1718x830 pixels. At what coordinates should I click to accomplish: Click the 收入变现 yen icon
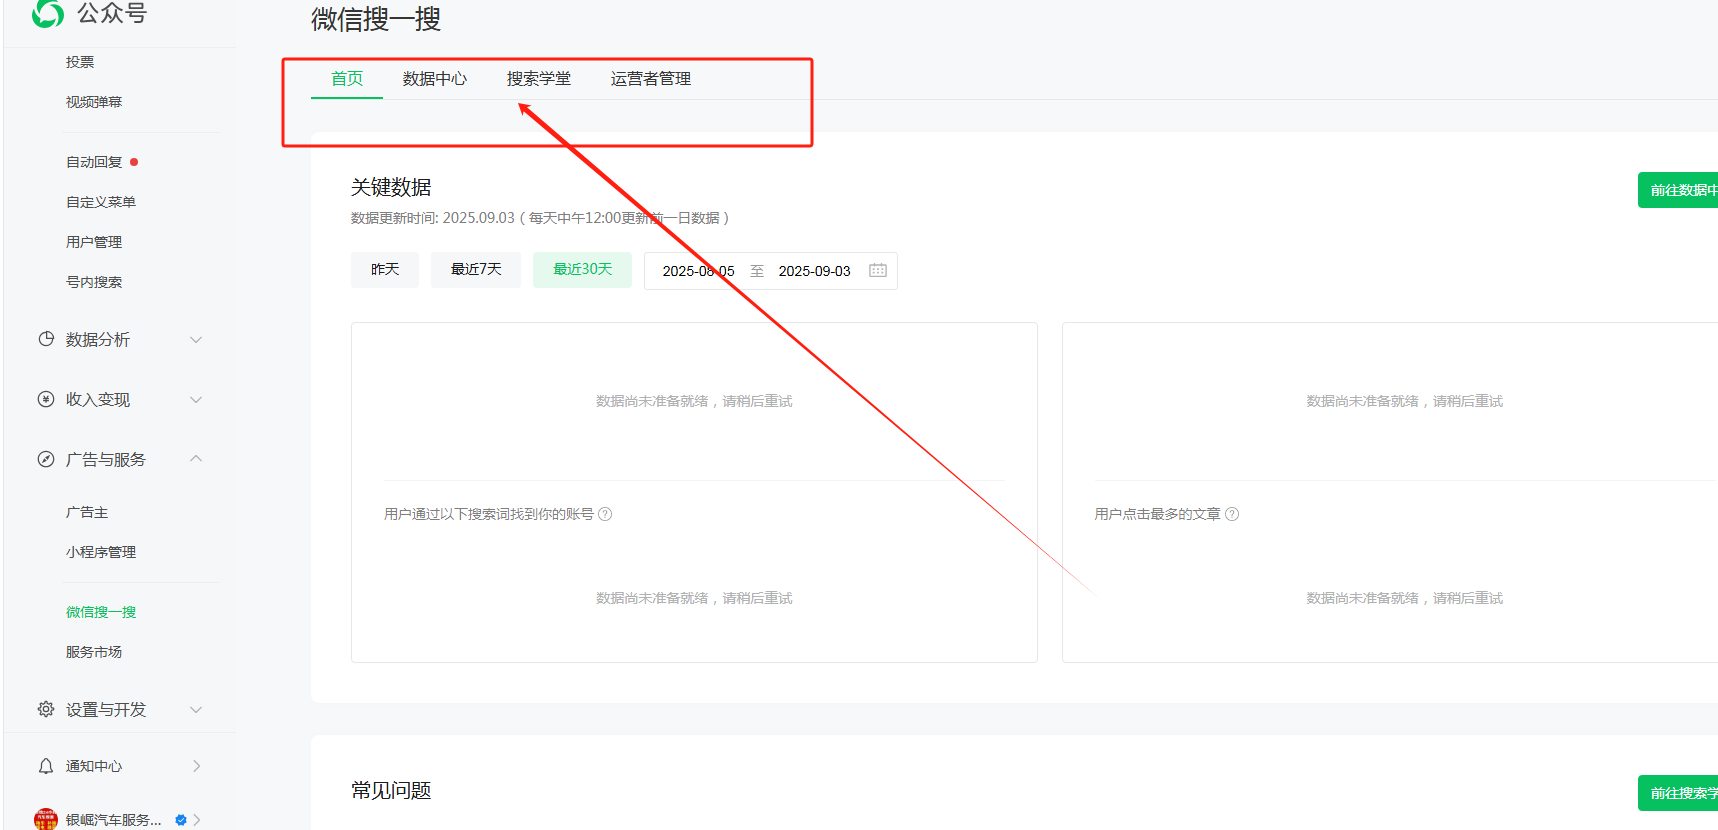(x=46, y=399)
